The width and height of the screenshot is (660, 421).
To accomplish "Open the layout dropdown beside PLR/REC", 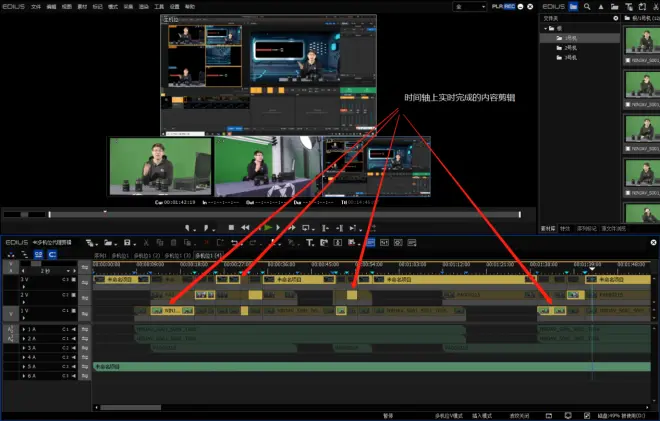I will tap(470, 7).
